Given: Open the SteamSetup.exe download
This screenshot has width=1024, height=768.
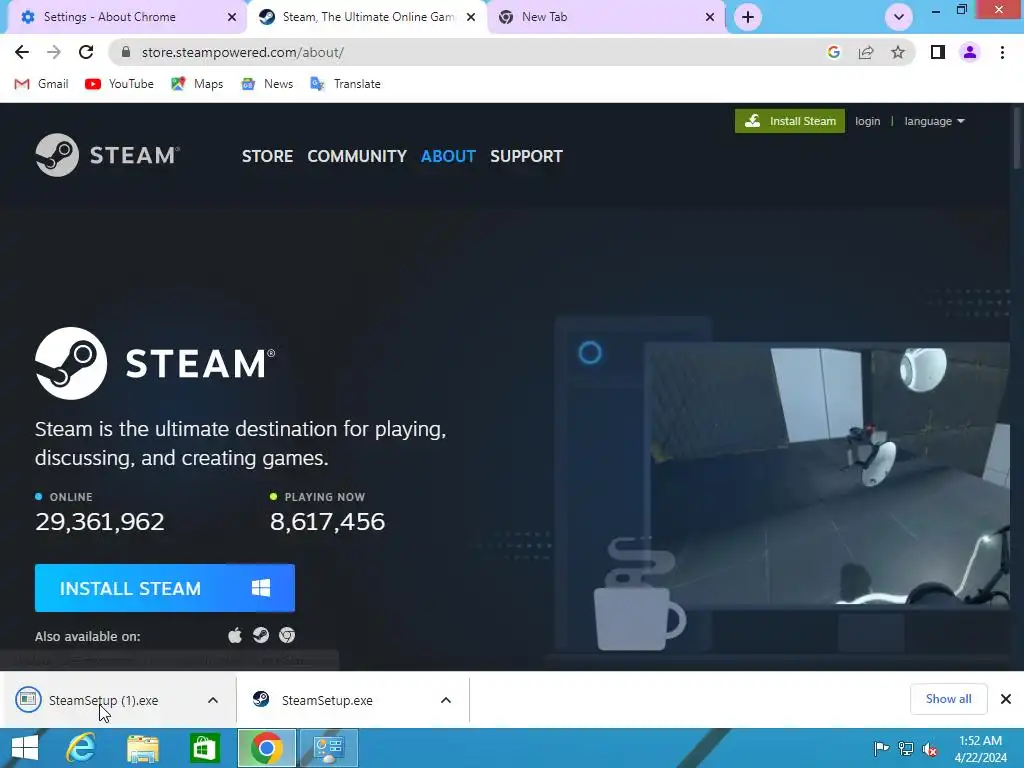Looking at the screenshot, I should [327, 700].
